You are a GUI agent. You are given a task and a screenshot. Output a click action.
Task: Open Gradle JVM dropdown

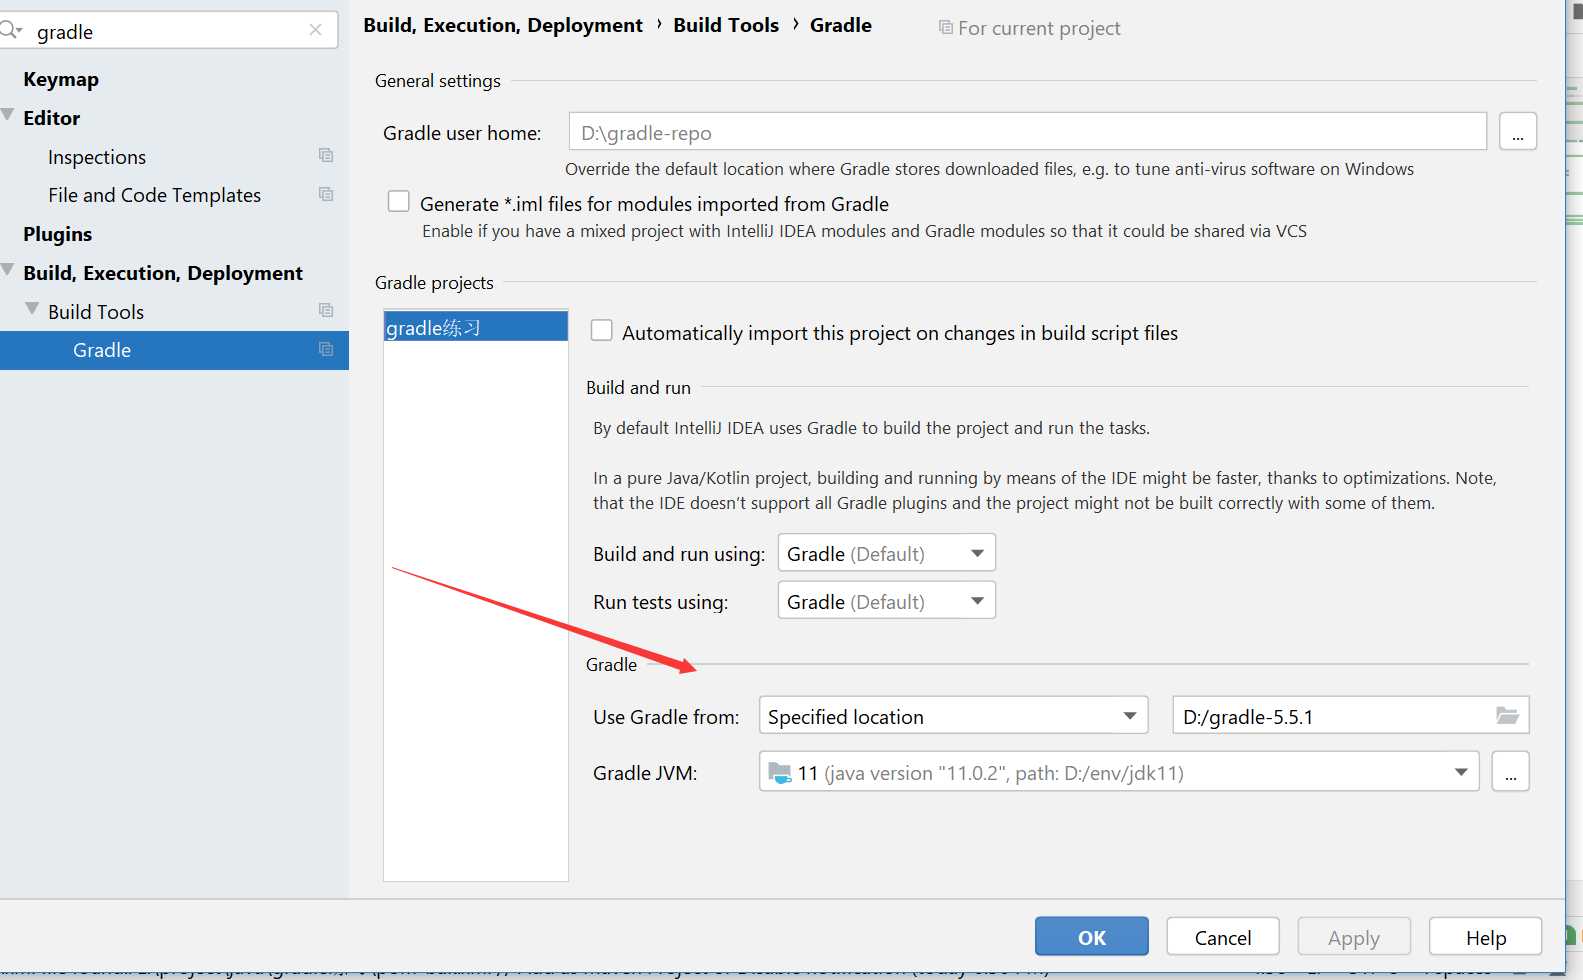click(x=1119, y=772)
